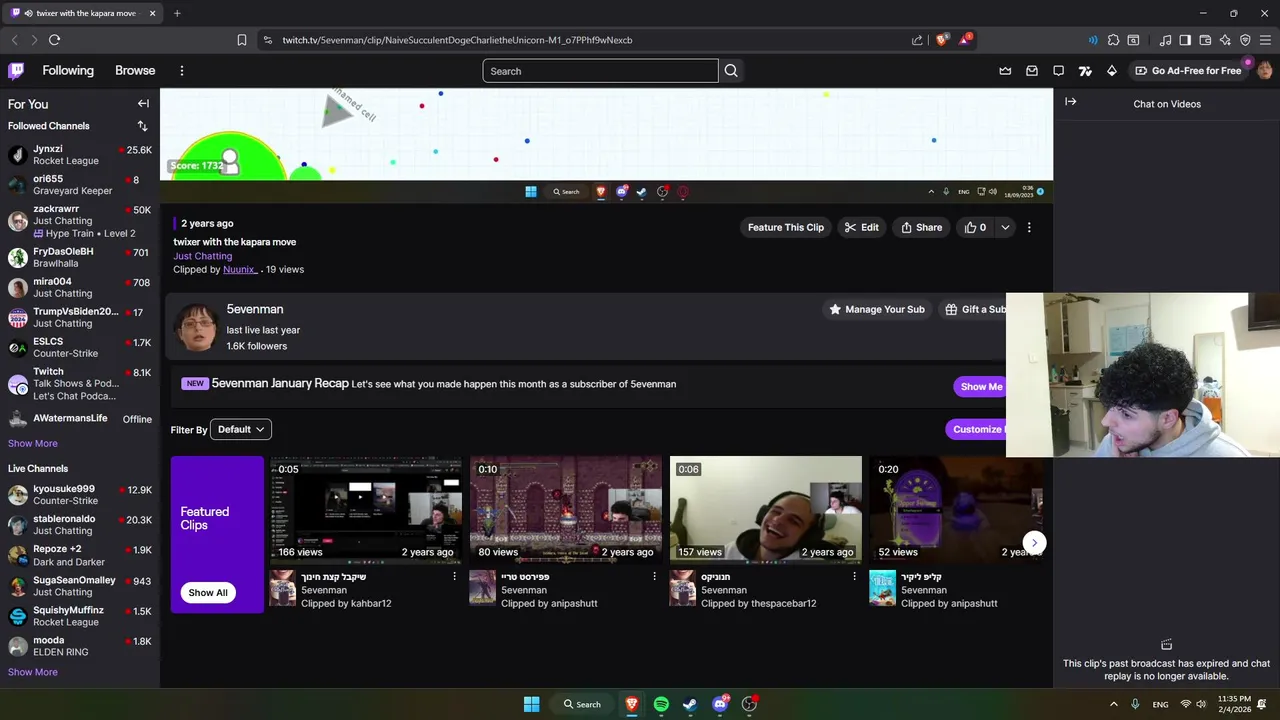
Task: Open mooda ELDEN RING channel
Action: coord(80,646)
